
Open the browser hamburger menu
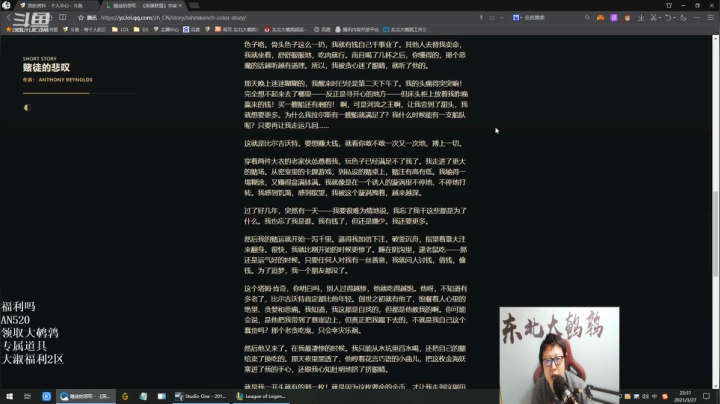click(x=710, y=17)
